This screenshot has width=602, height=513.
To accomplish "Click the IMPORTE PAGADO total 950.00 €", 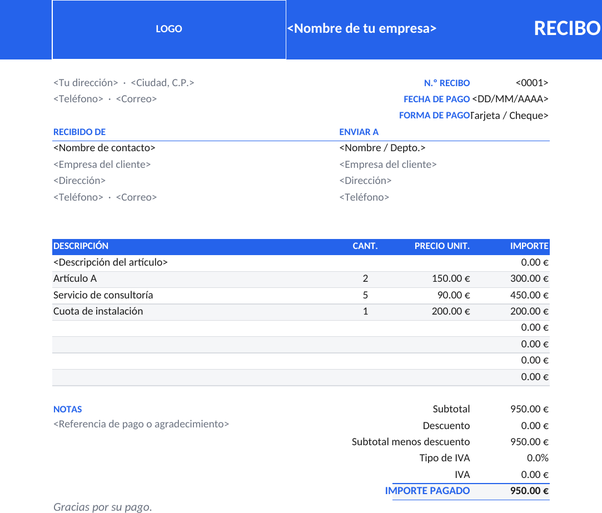I will coord(529,491).
